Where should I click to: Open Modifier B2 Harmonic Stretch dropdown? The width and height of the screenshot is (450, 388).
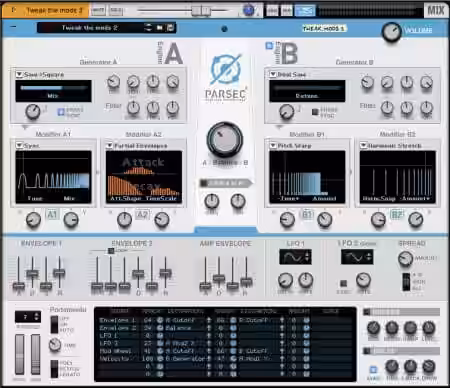point(364,145)
